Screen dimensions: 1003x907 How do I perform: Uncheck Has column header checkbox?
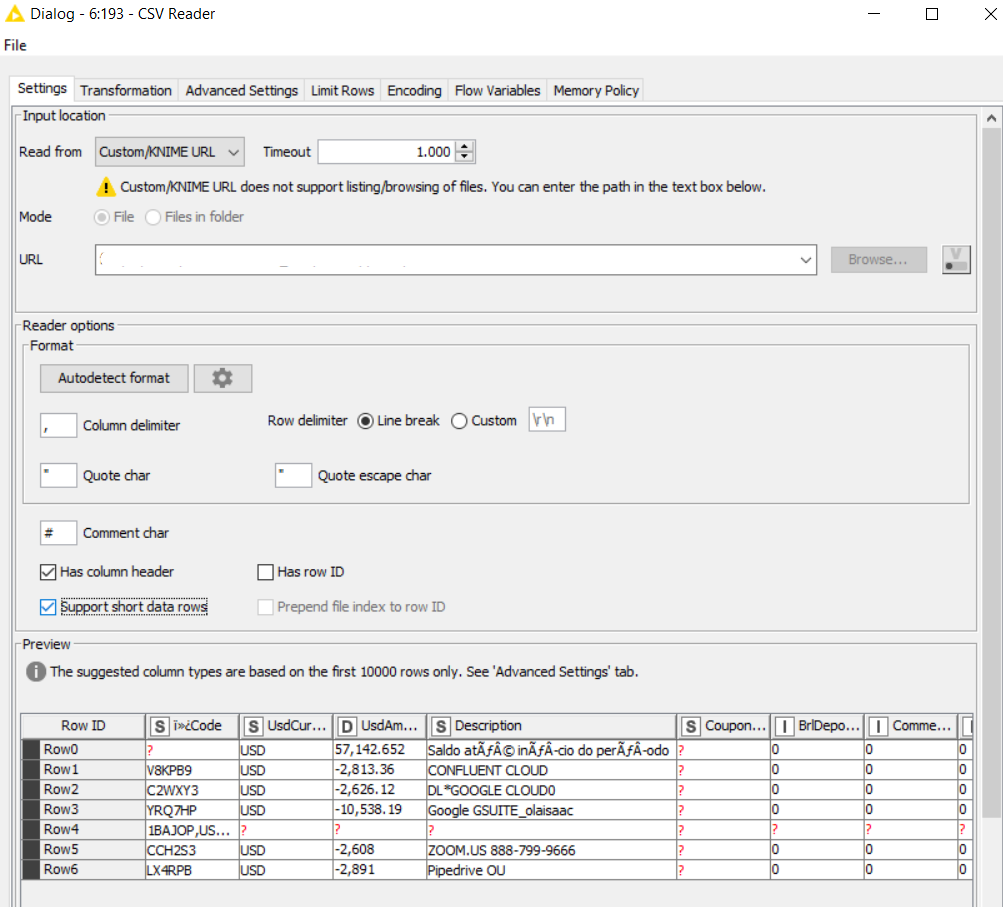coord(48,572)
